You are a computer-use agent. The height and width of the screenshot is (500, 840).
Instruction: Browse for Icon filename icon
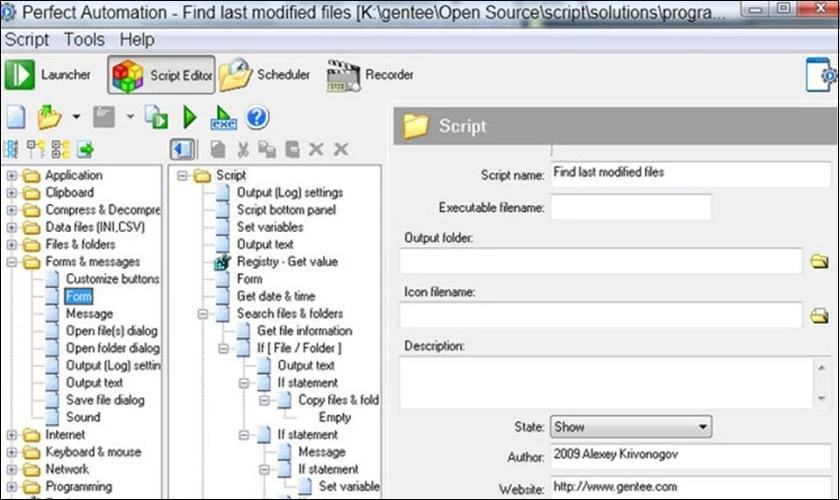[x=819, y=316]
